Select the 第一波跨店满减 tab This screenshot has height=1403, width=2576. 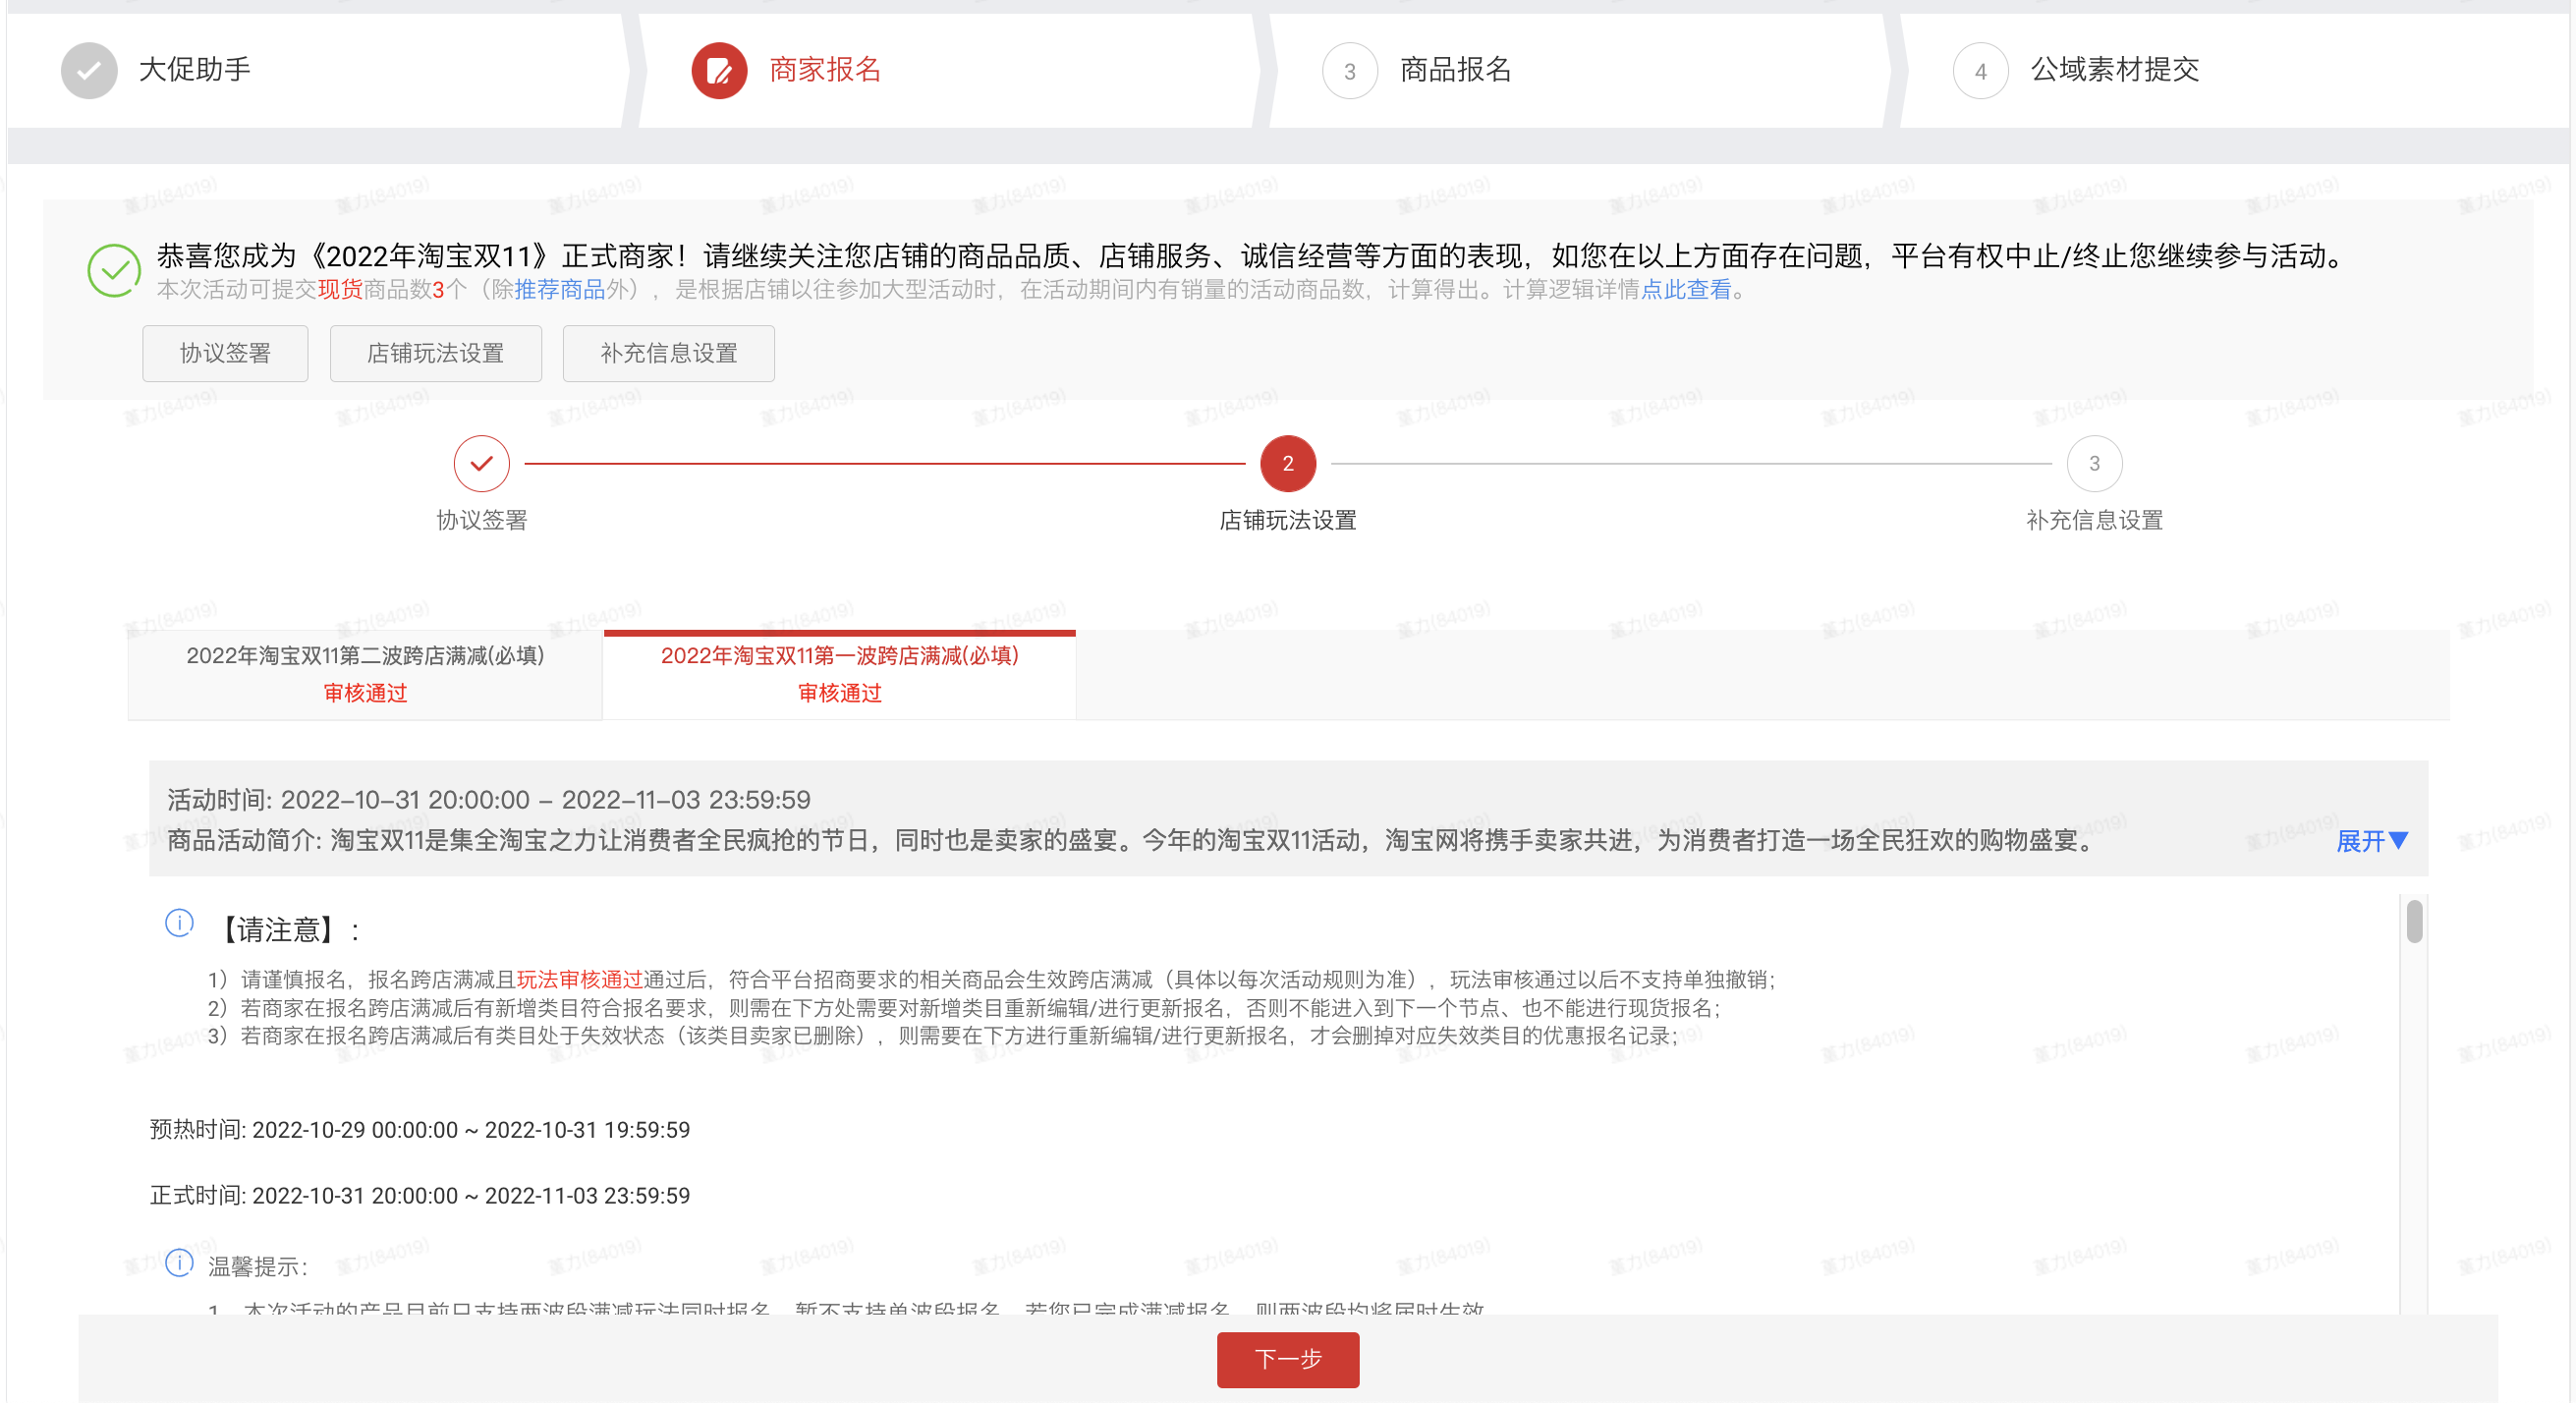(x=839, y=674)
